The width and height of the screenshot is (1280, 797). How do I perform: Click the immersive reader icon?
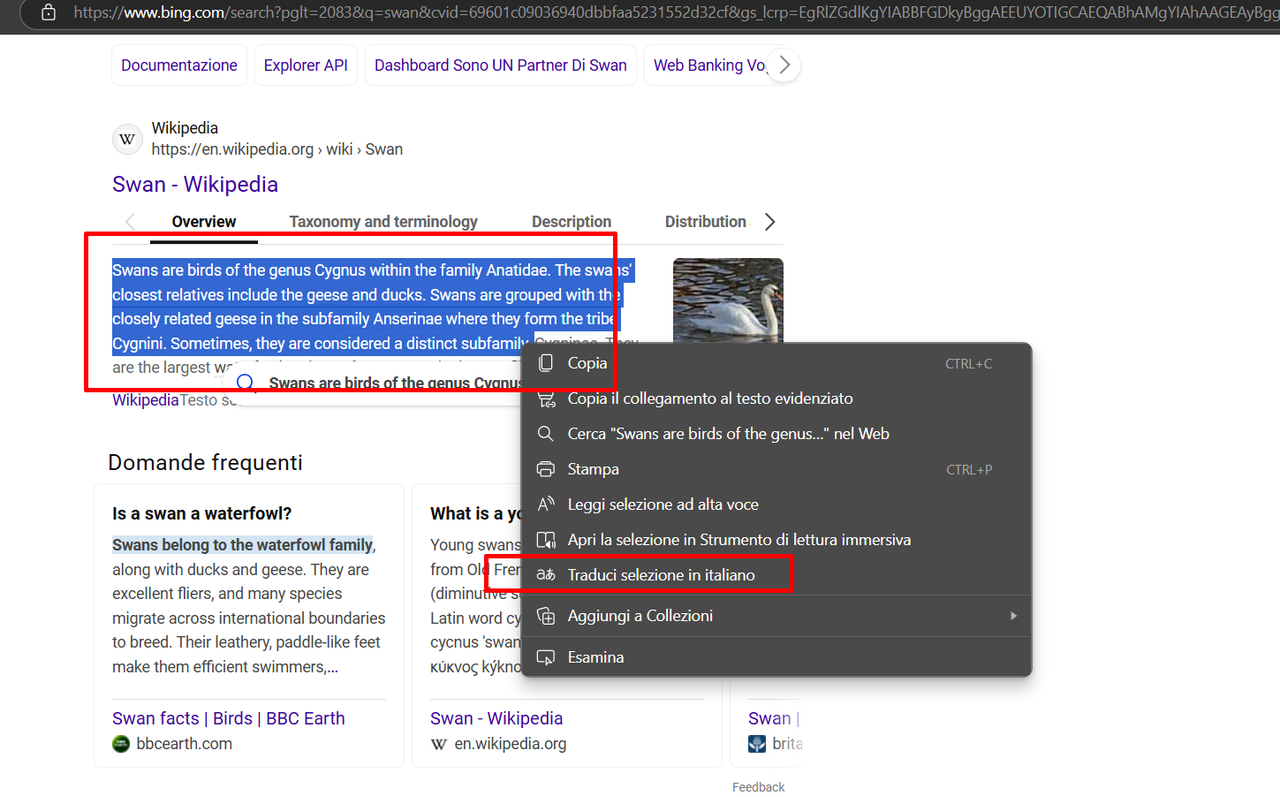(546, 540)
